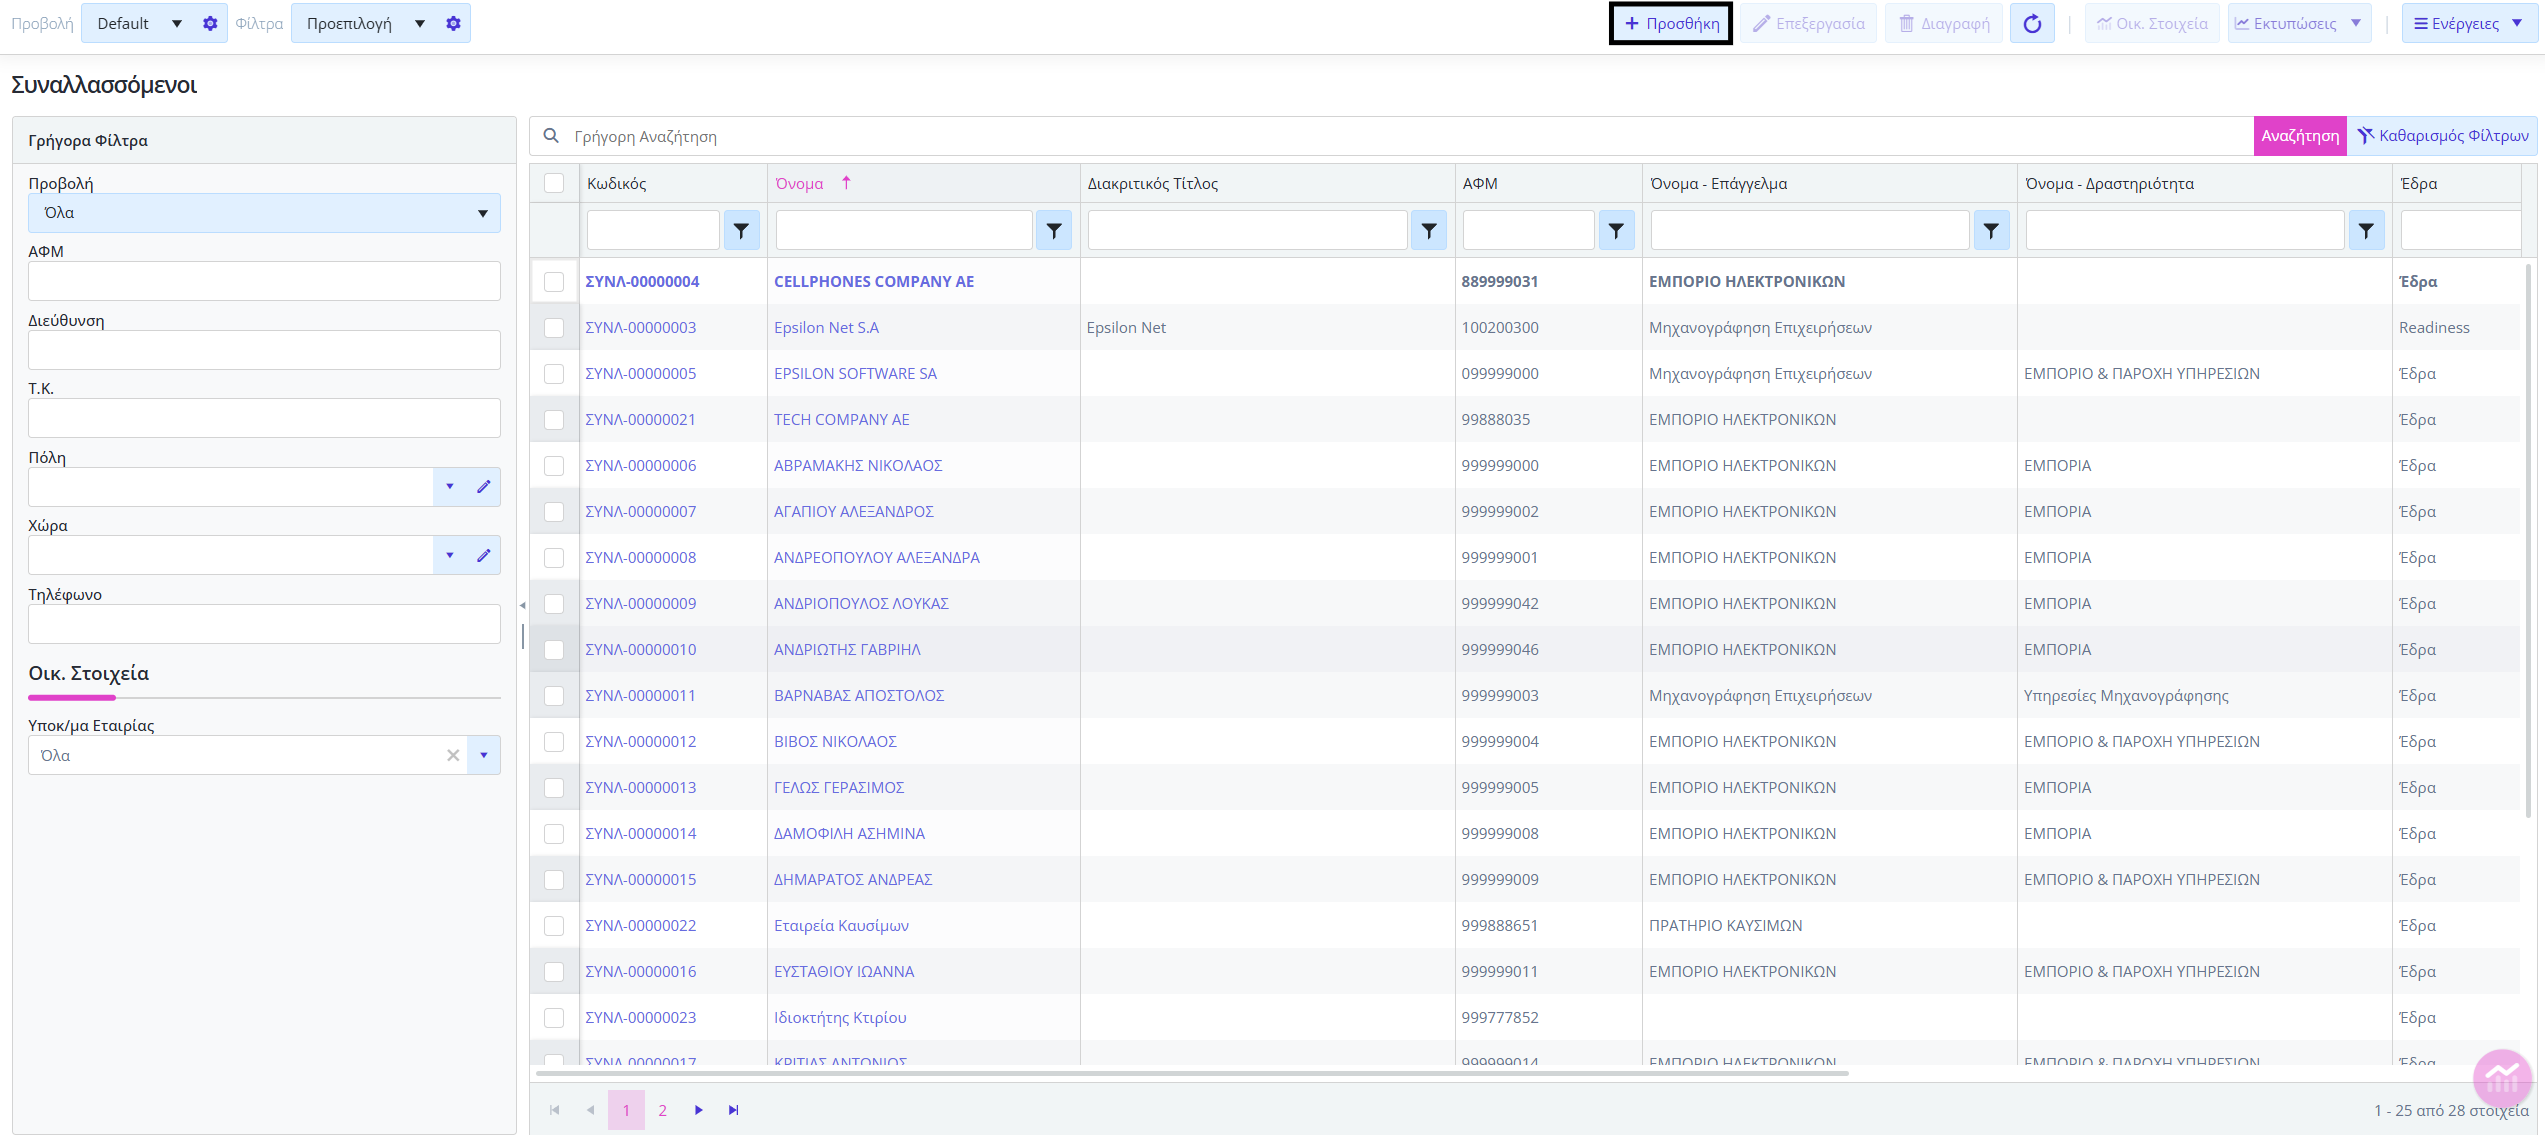Open the Προεπιλογή filter dropdown
The image size is (2545, 1143).
tap(365, 23)
